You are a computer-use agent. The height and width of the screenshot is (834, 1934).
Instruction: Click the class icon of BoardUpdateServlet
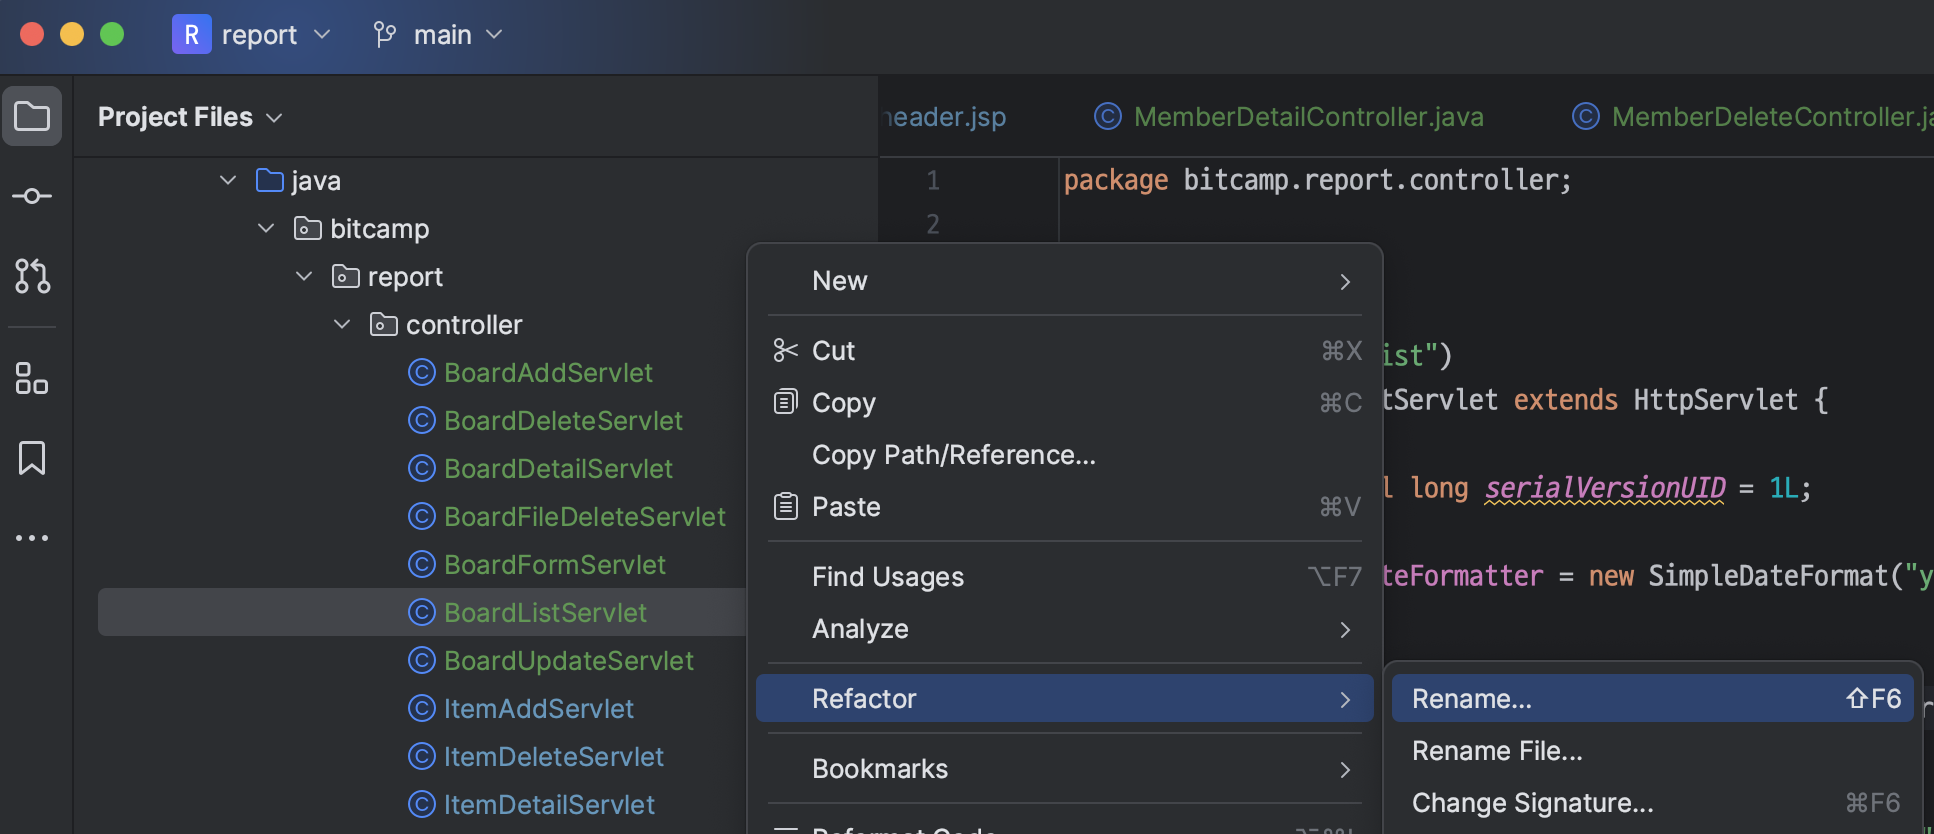[422, 660]
